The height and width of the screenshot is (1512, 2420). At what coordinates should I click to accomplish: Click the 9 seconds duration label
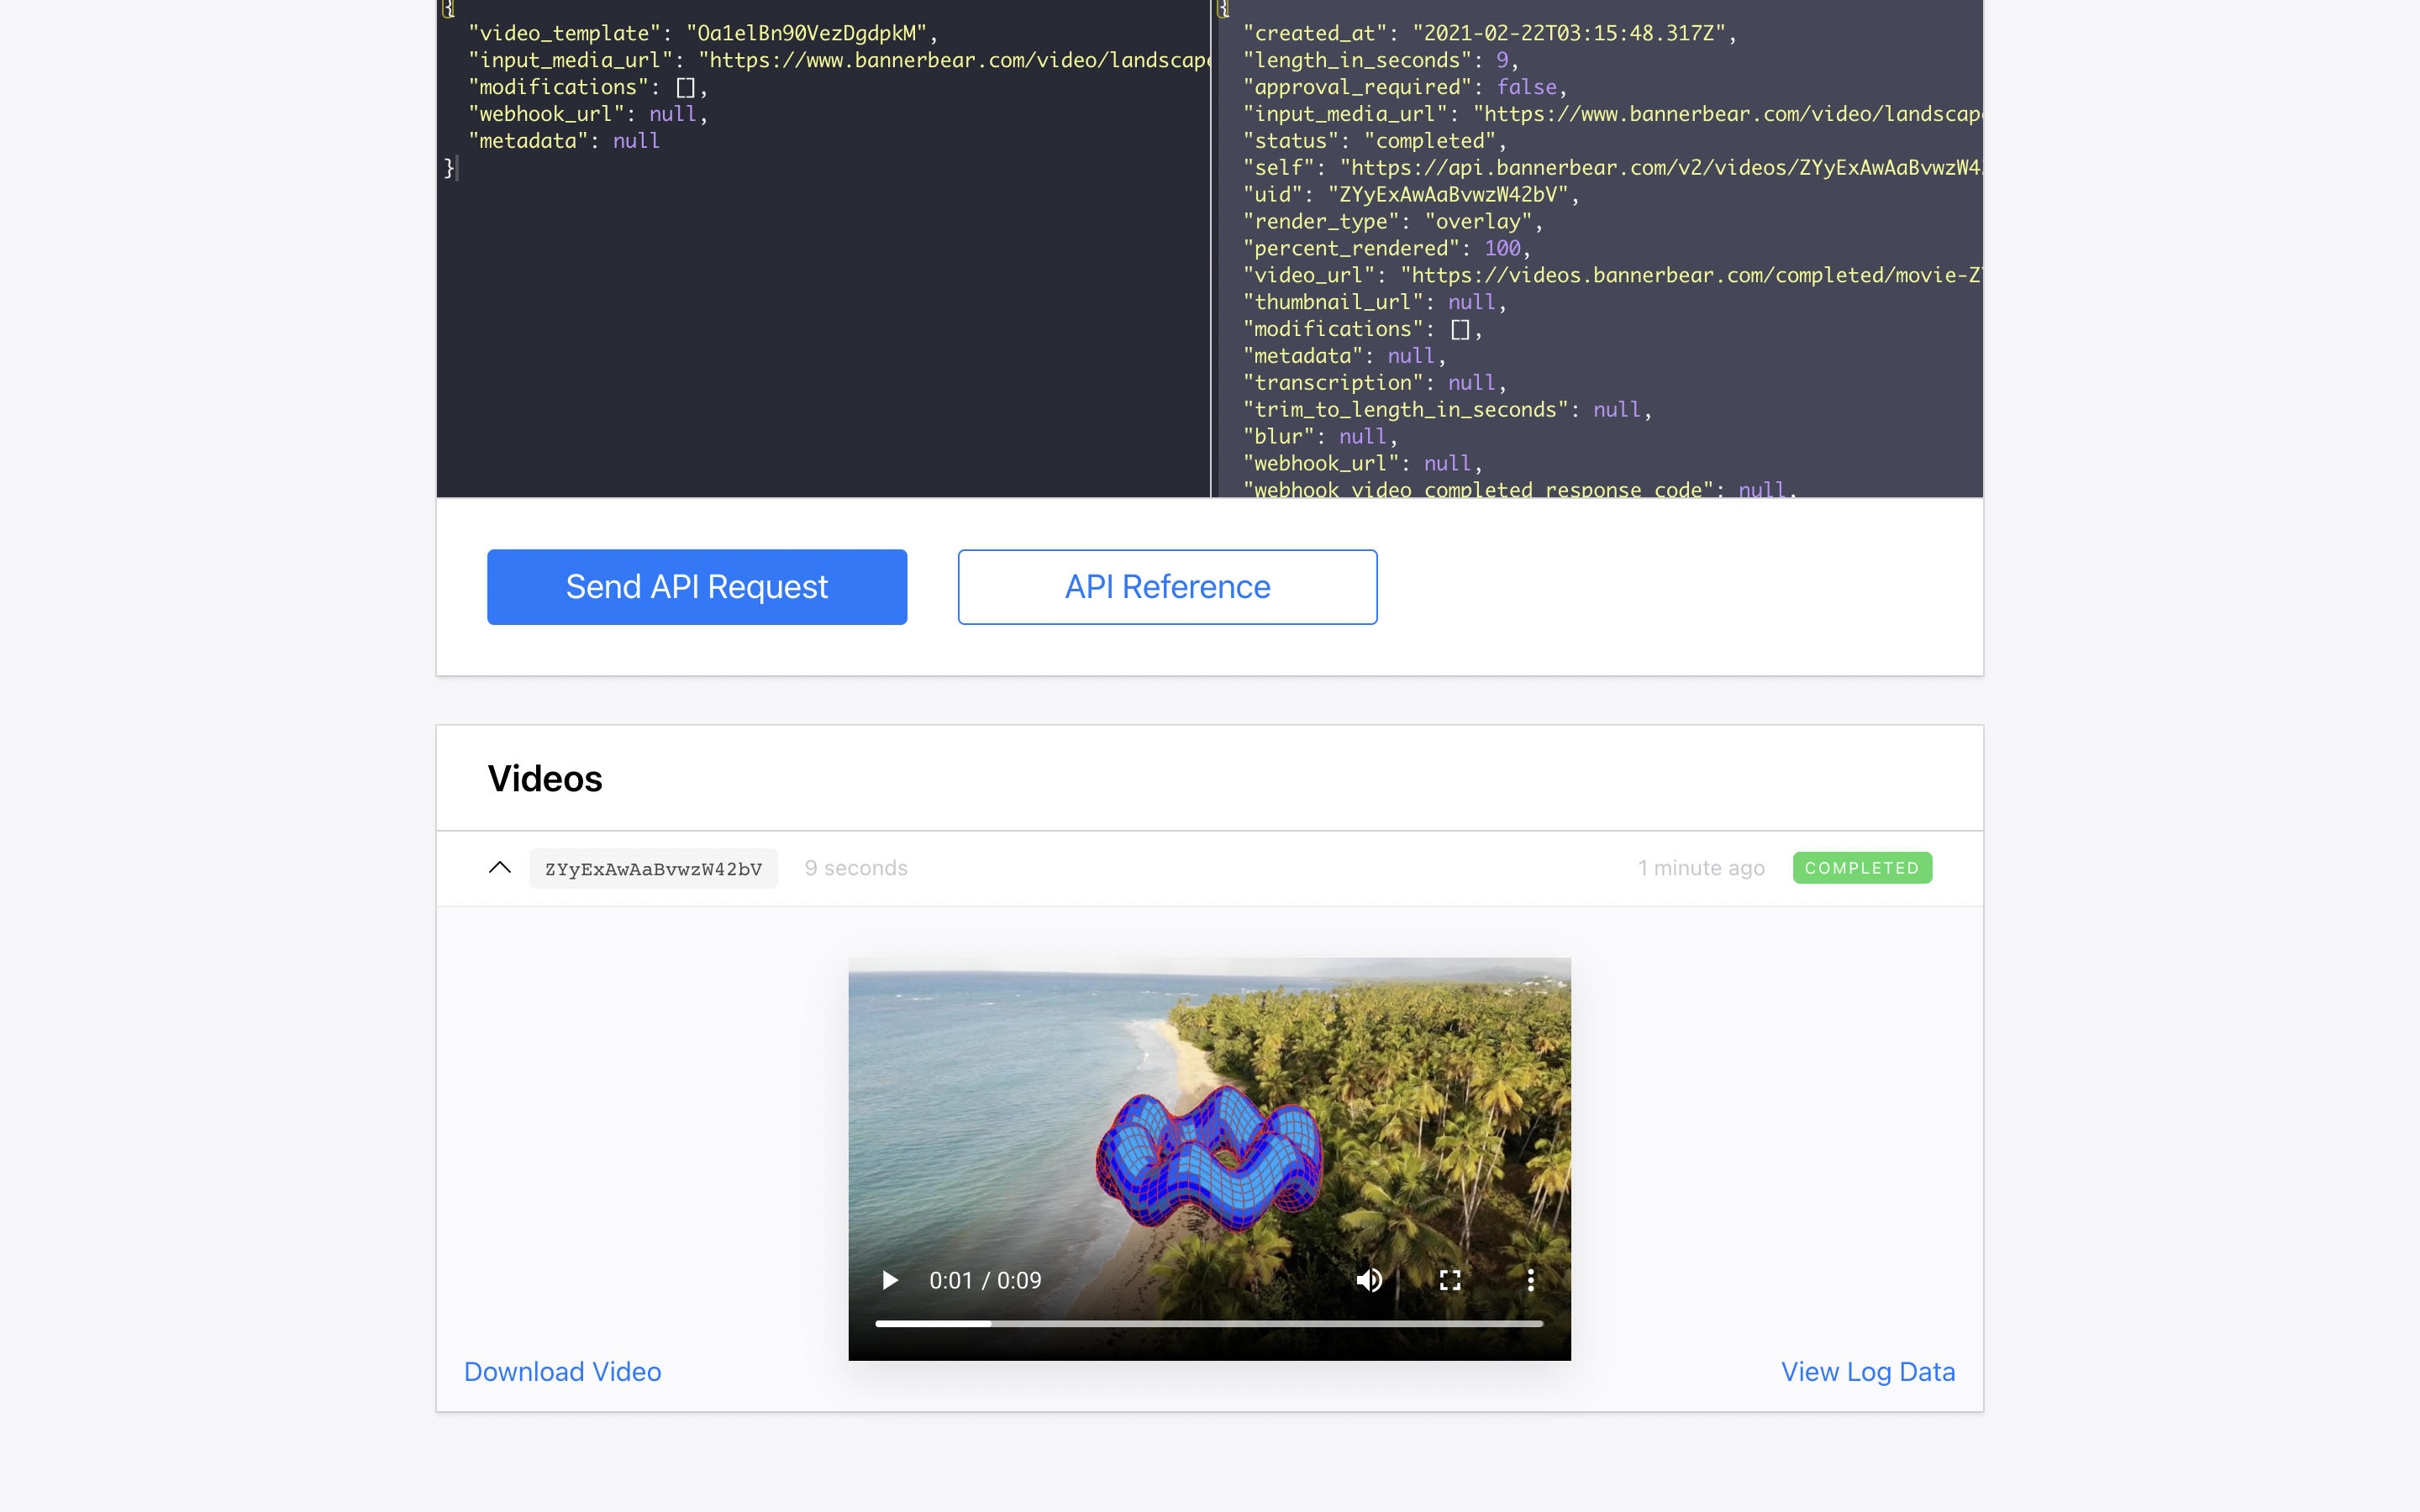click(856, 868)
